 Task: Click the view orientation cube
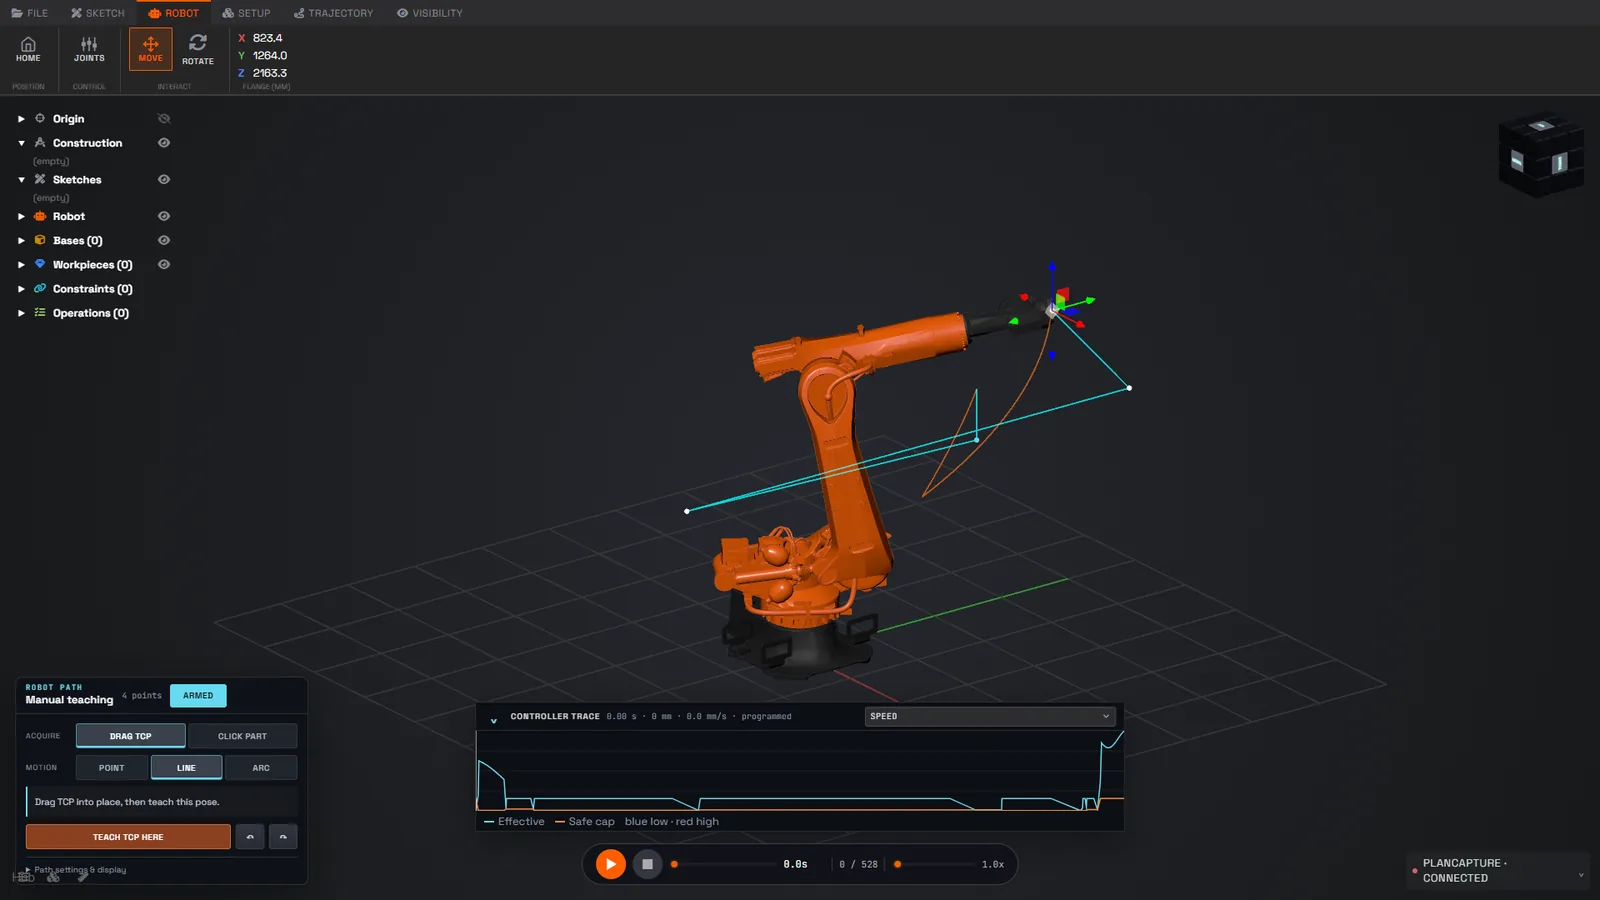pos(1541,153)
